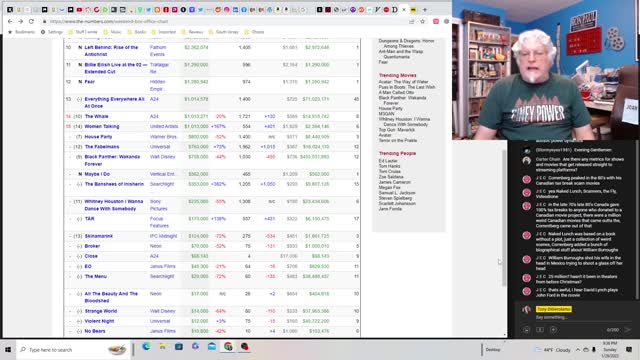This screenshot has width=640, height=360.
Task: Open the Skinamarink movie link
Action: 99,236
